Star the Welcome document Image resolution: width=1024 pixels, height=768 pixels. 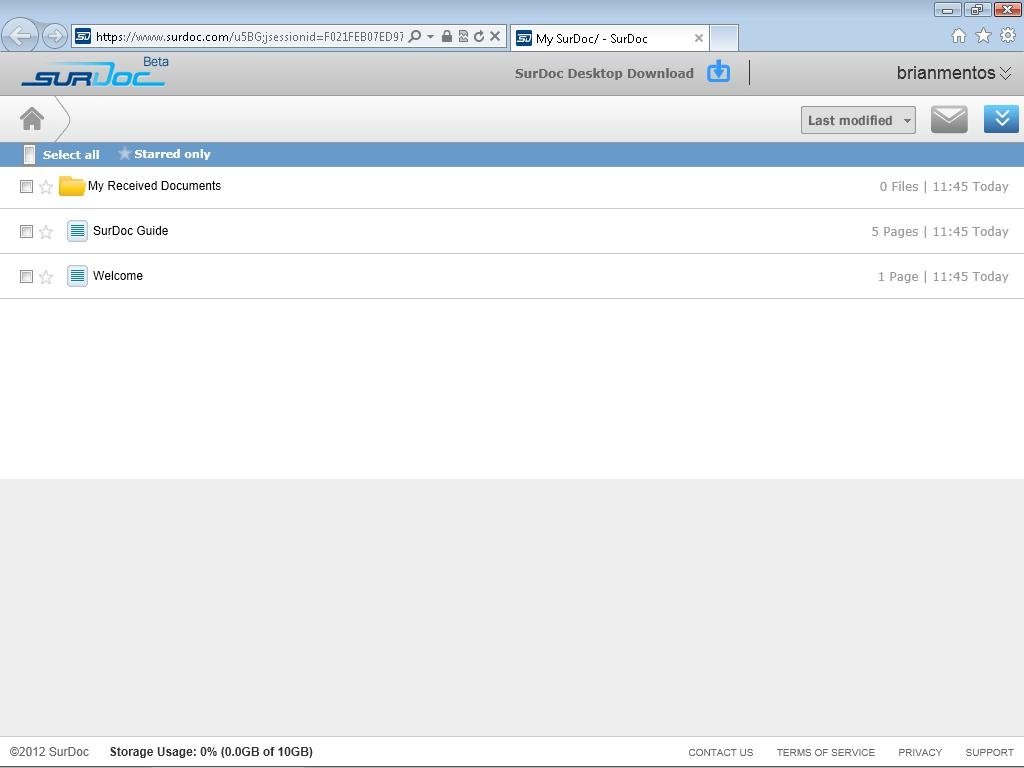pyautogui.click(x=46, y=277)
